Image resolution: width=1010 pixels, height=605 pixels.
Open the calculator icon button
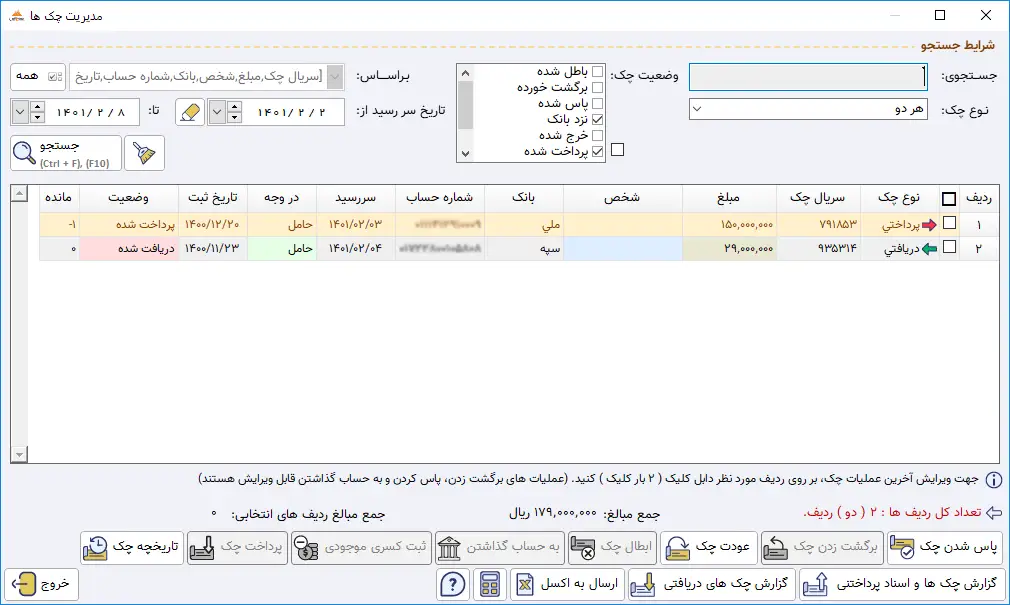click(490, 584)
